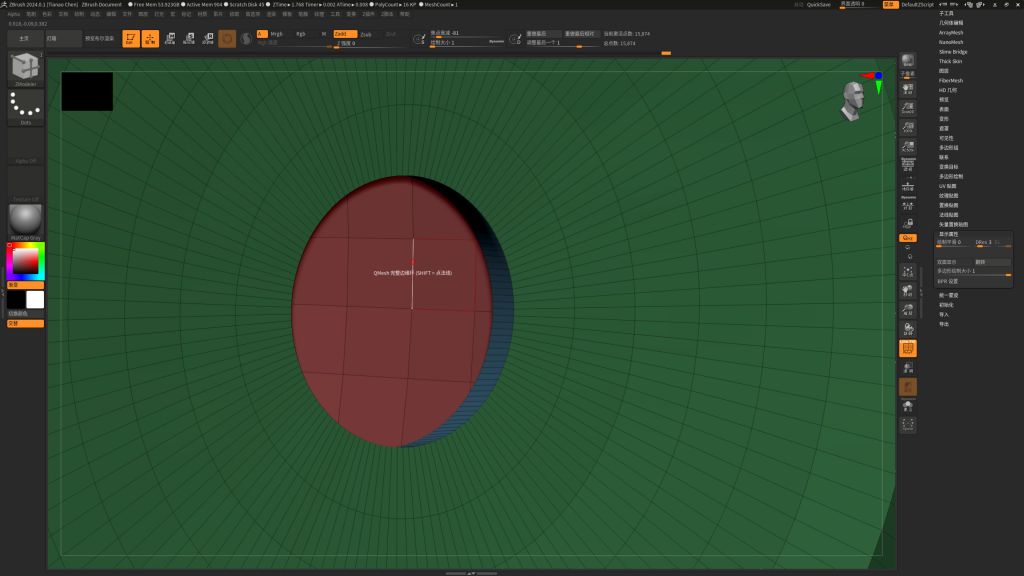Click the BPR render icon on right shelf
1024x576 pixels.
(x=908, y=61)
